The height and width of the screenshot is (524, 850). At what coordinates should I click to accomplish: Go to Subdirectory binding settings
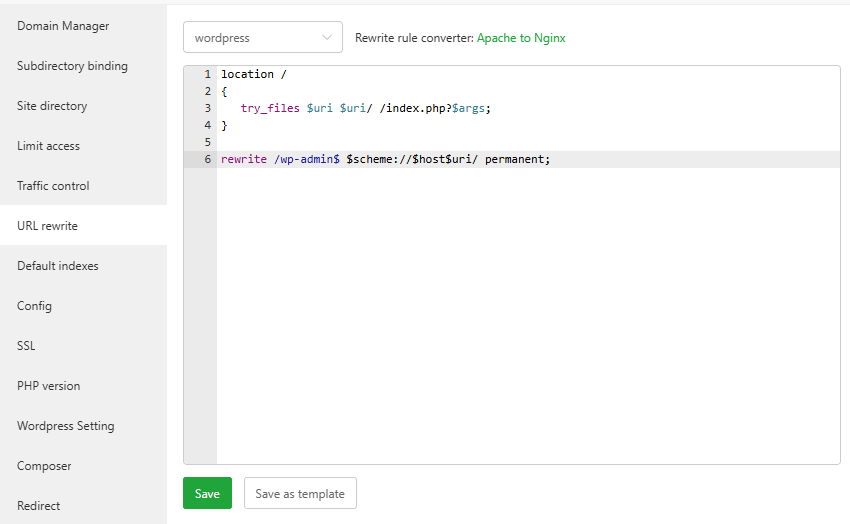point(72,66)
